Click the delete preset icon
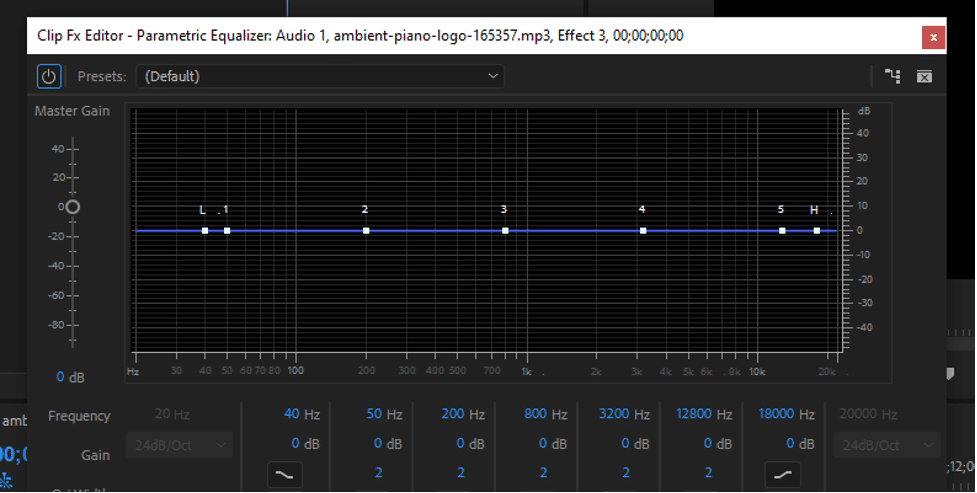Screen dimensions: 977x493 click(x=924, y=76)
